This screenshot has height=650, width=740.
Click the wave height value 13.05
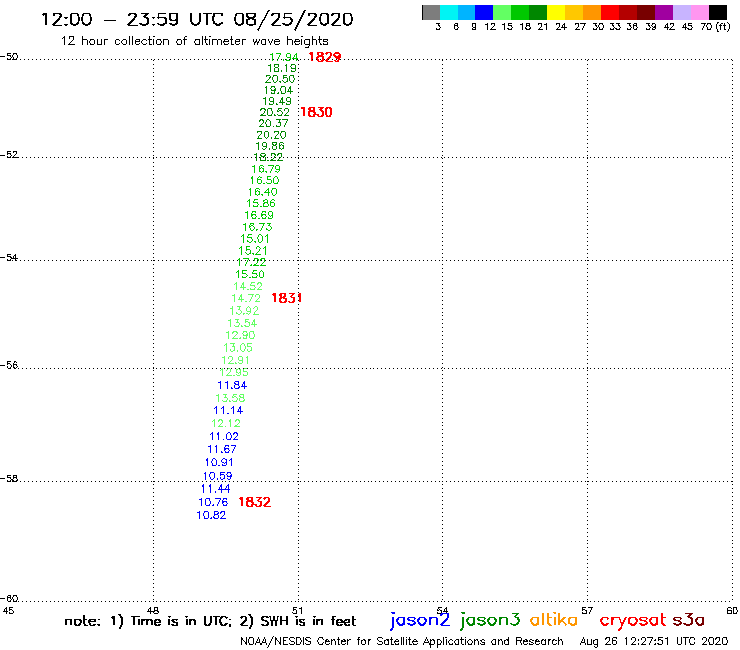pos(238,348)
